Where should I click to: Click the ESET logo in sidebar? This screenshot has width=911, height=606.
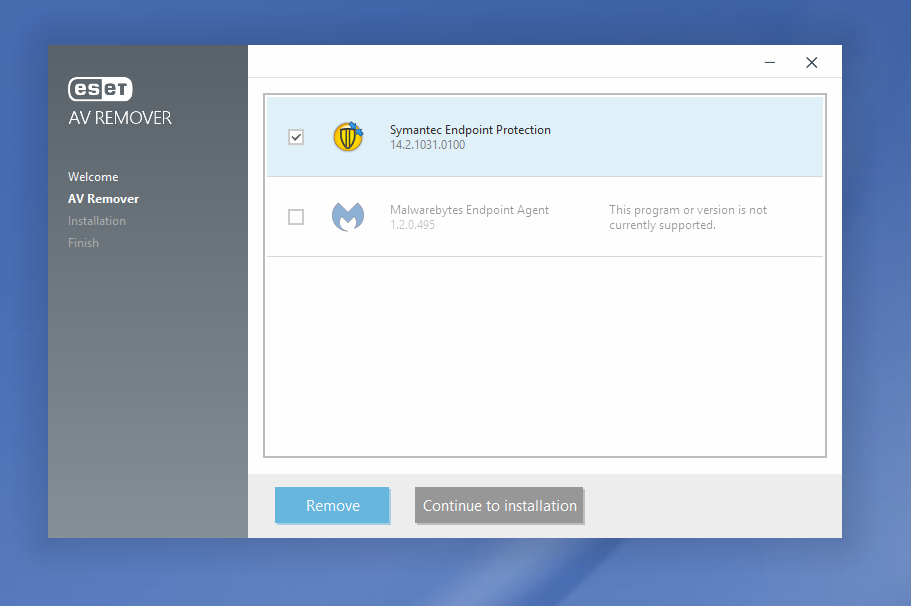point(101,89)
